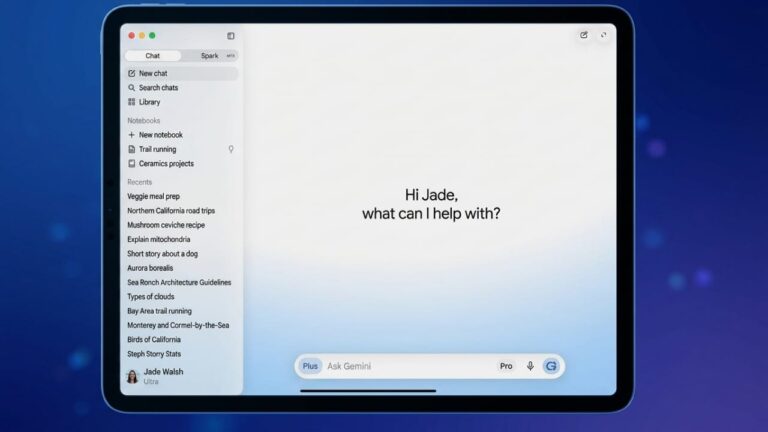Image resolution: width=768 pixels, height=432 pixels.
Task: Click the Notebooks section header
Action: coord(144,120)
